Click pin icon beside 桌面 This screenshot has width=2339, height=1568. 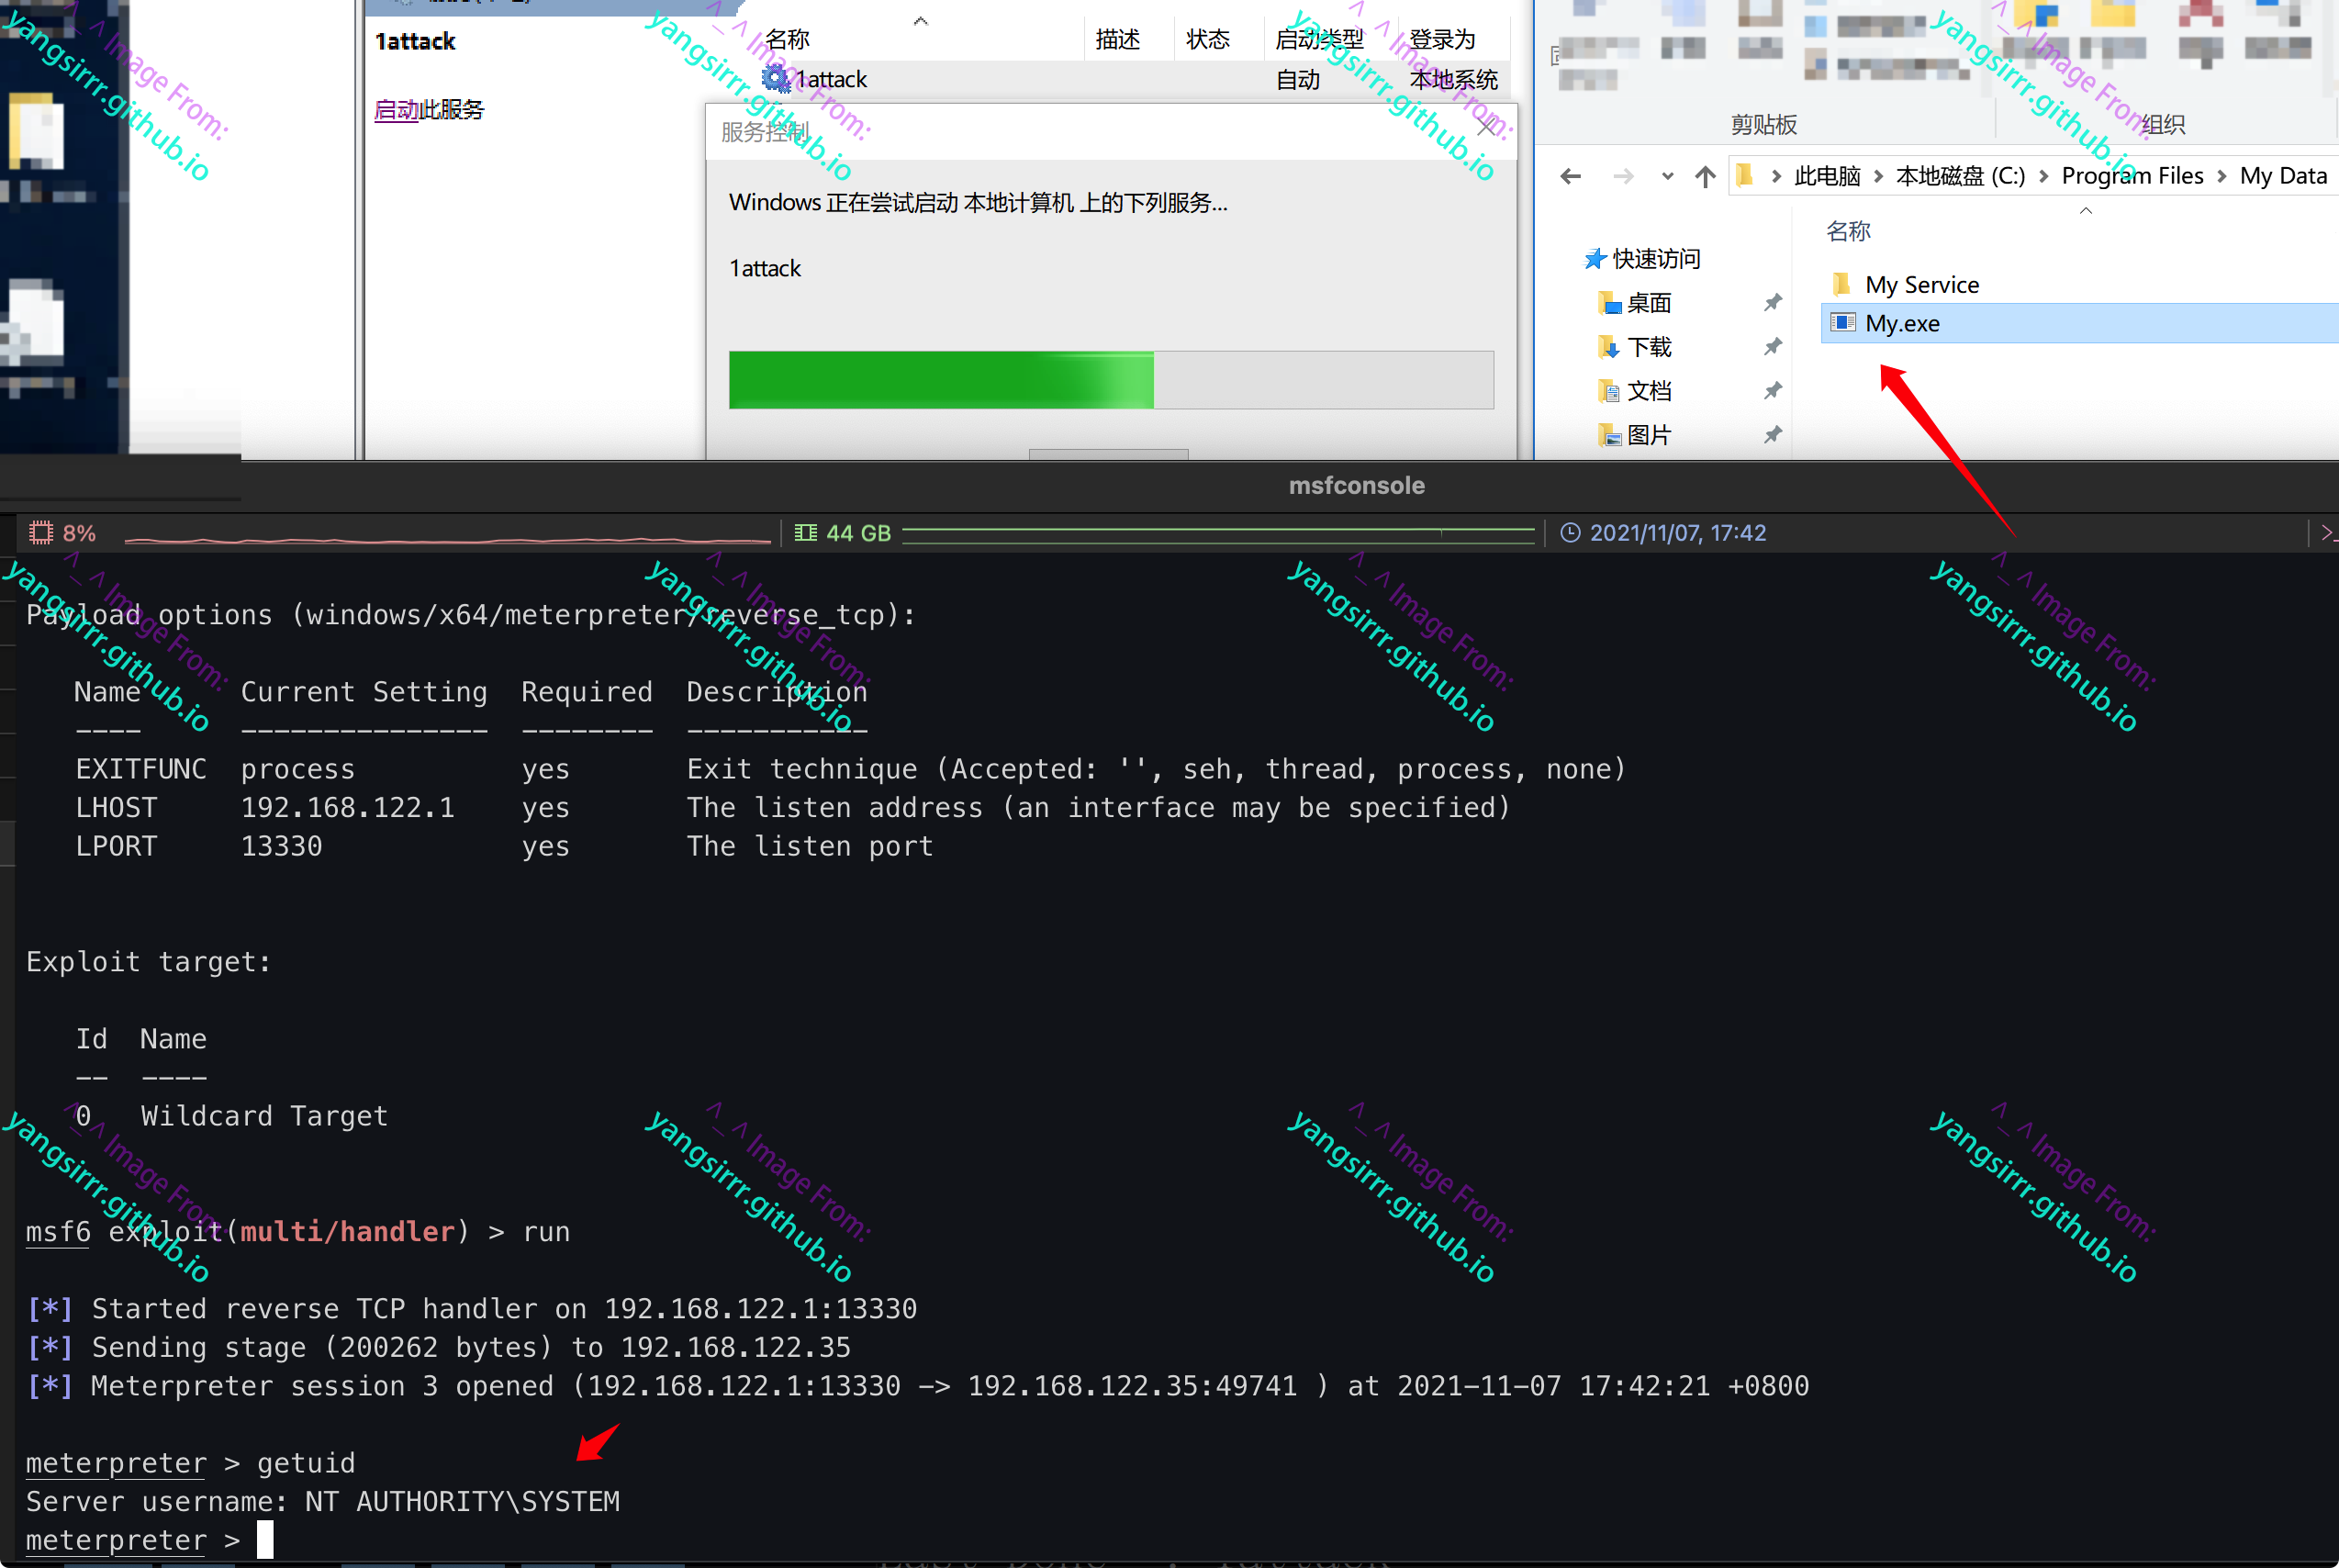point(1772,302)
